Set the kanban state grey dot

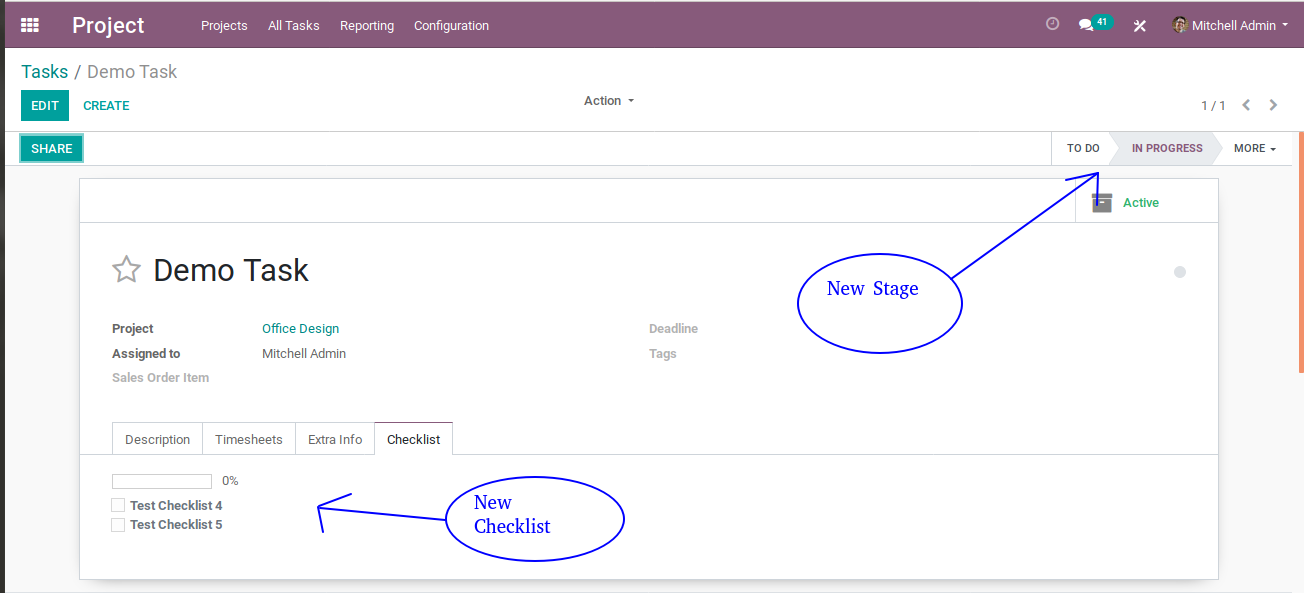click(1180, 272)
